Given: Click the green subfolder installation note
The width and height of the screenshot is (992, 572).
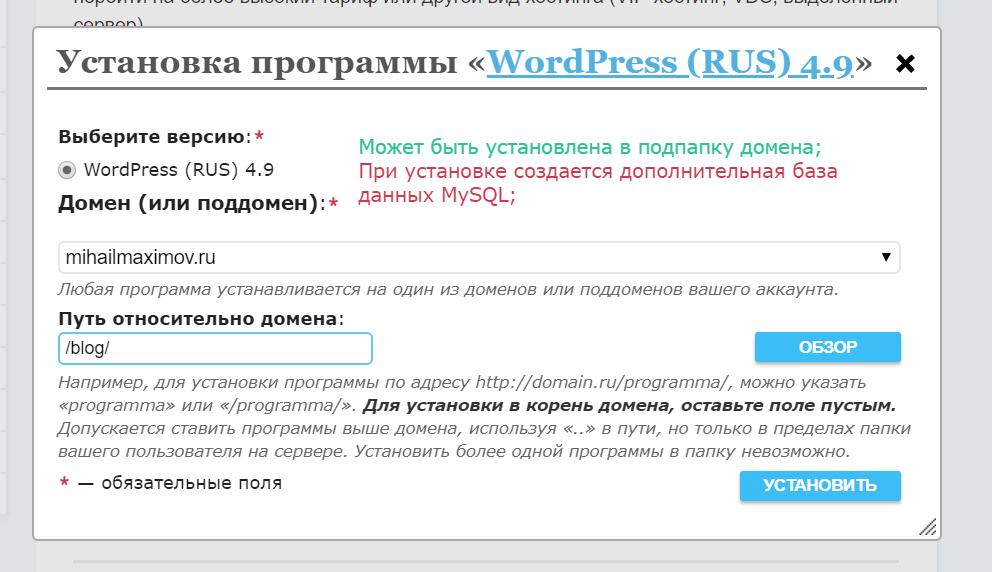Looking at the screenshot, I should 590,148.
